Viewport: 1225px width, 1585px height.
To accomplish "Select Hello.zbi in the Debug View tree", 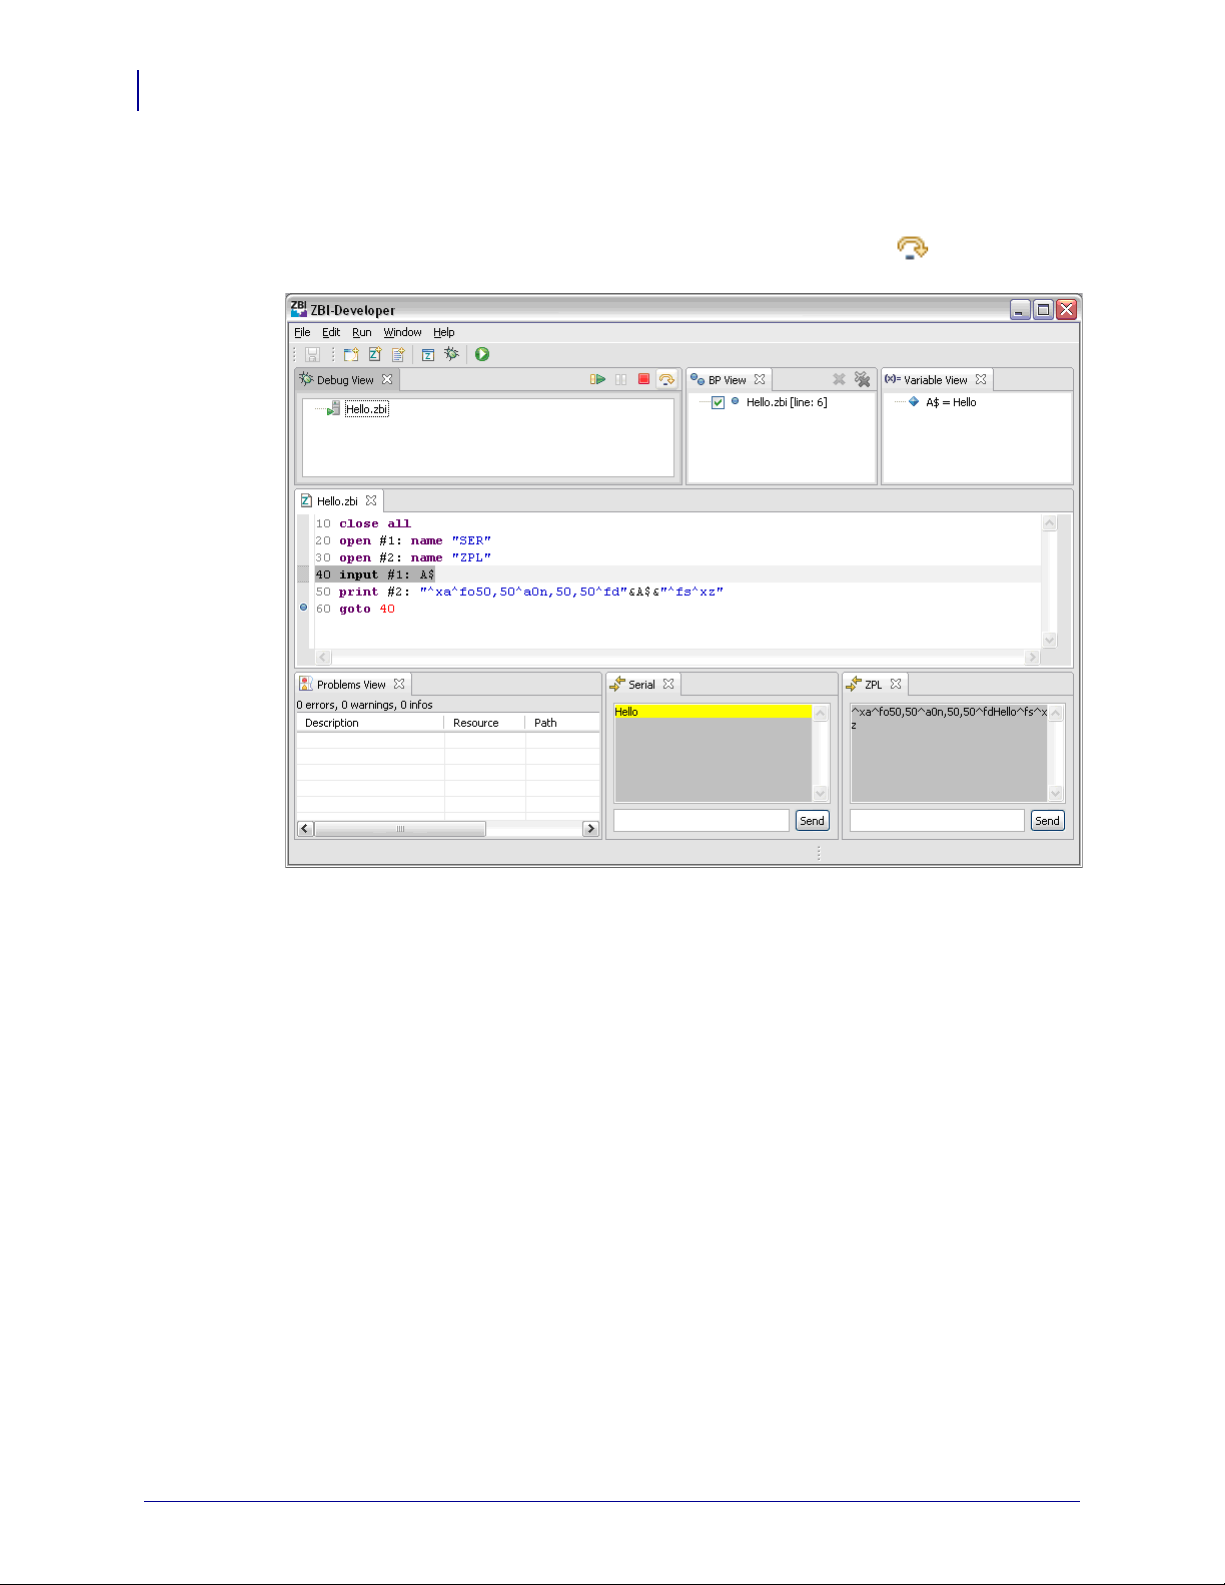I will (367, 409).
